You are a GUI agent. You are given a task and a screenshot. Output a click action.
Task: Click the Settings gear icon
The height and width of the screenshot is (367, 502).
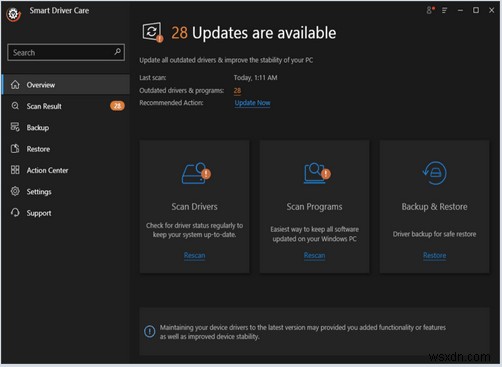(x=15, y=191)
